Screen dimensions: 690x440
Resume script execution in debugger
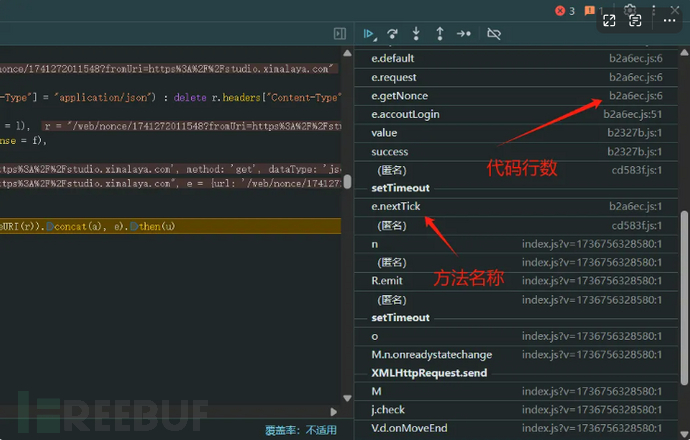click(x=369, y=34)
